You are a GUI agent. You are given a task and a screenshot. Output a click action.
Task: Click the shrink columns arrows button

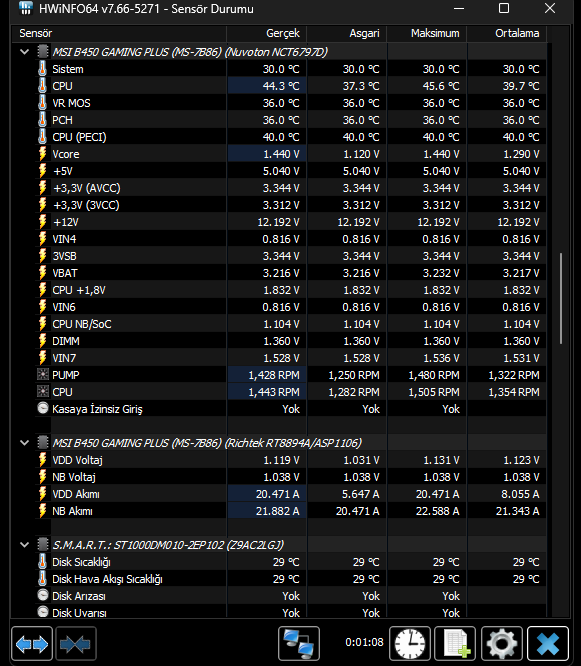pos(76,643)
